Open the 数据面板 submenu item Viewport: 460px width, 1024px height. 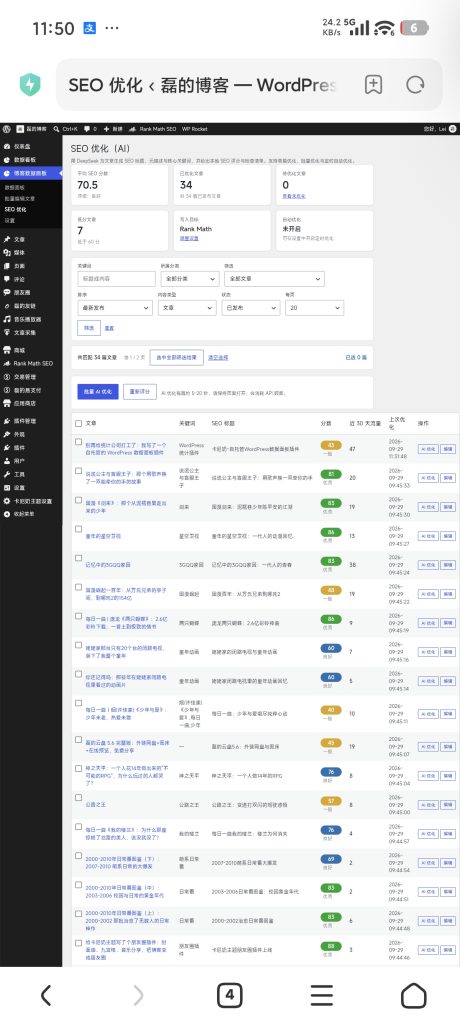pos(14,187)
